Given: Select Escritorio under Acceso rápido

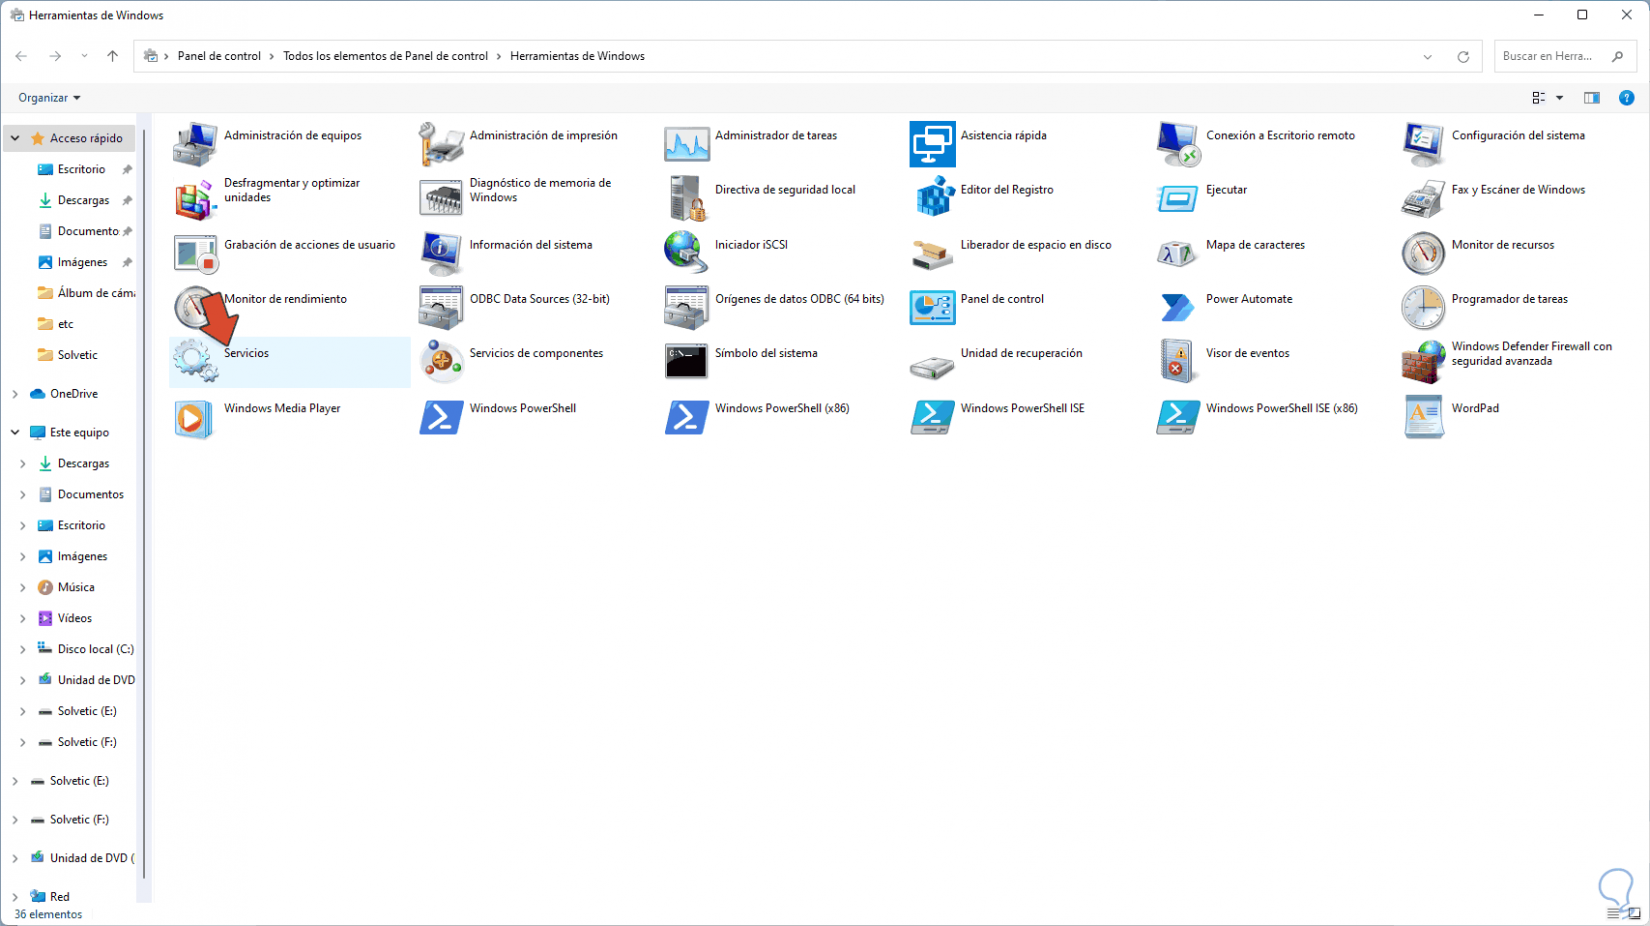Looking at the screenshot, I should point(81,170).
